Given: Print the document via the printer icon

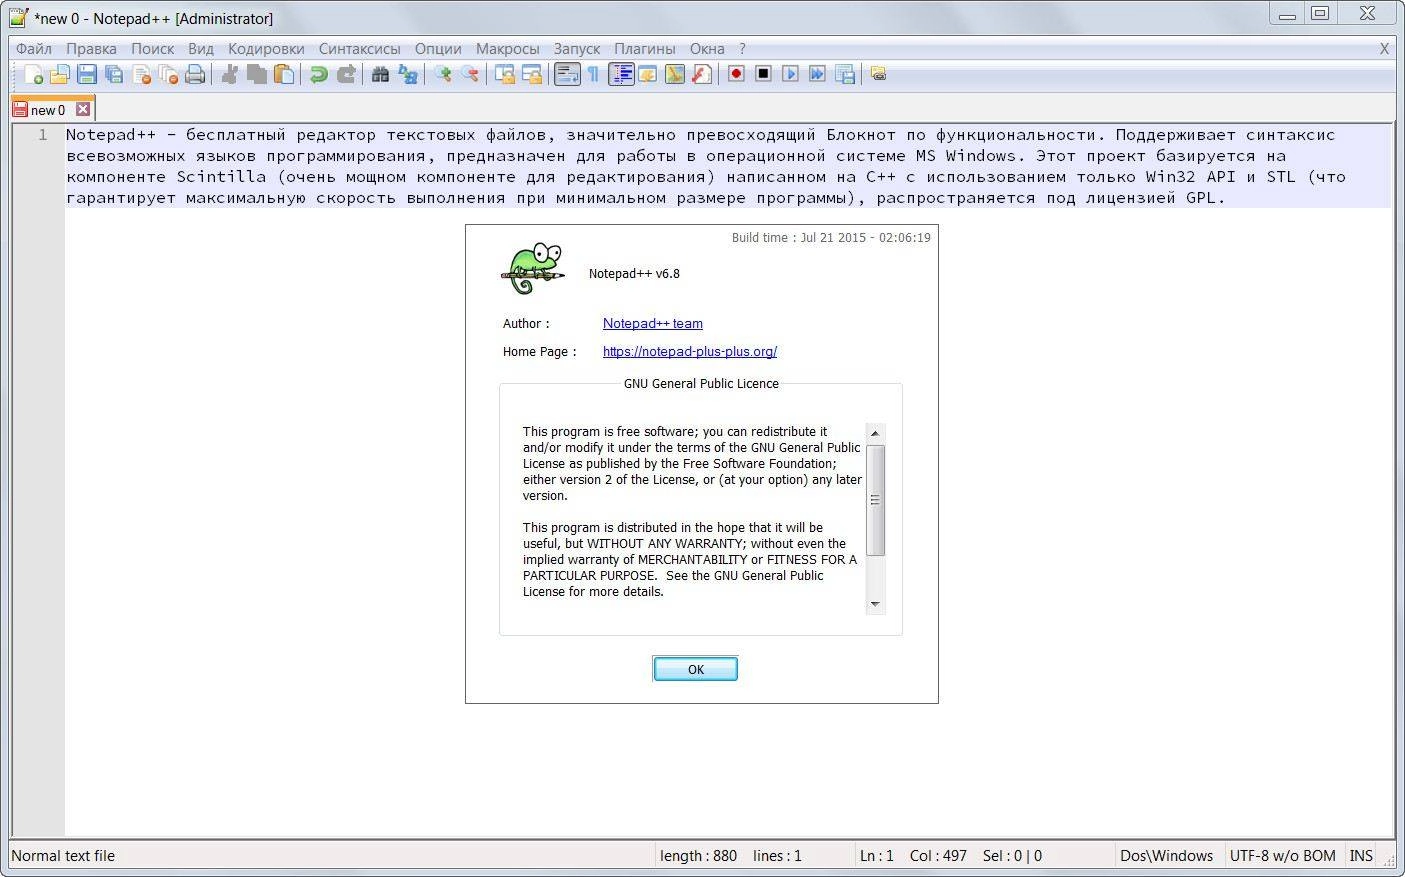Looking at the screenshot, I should (195, 74).
